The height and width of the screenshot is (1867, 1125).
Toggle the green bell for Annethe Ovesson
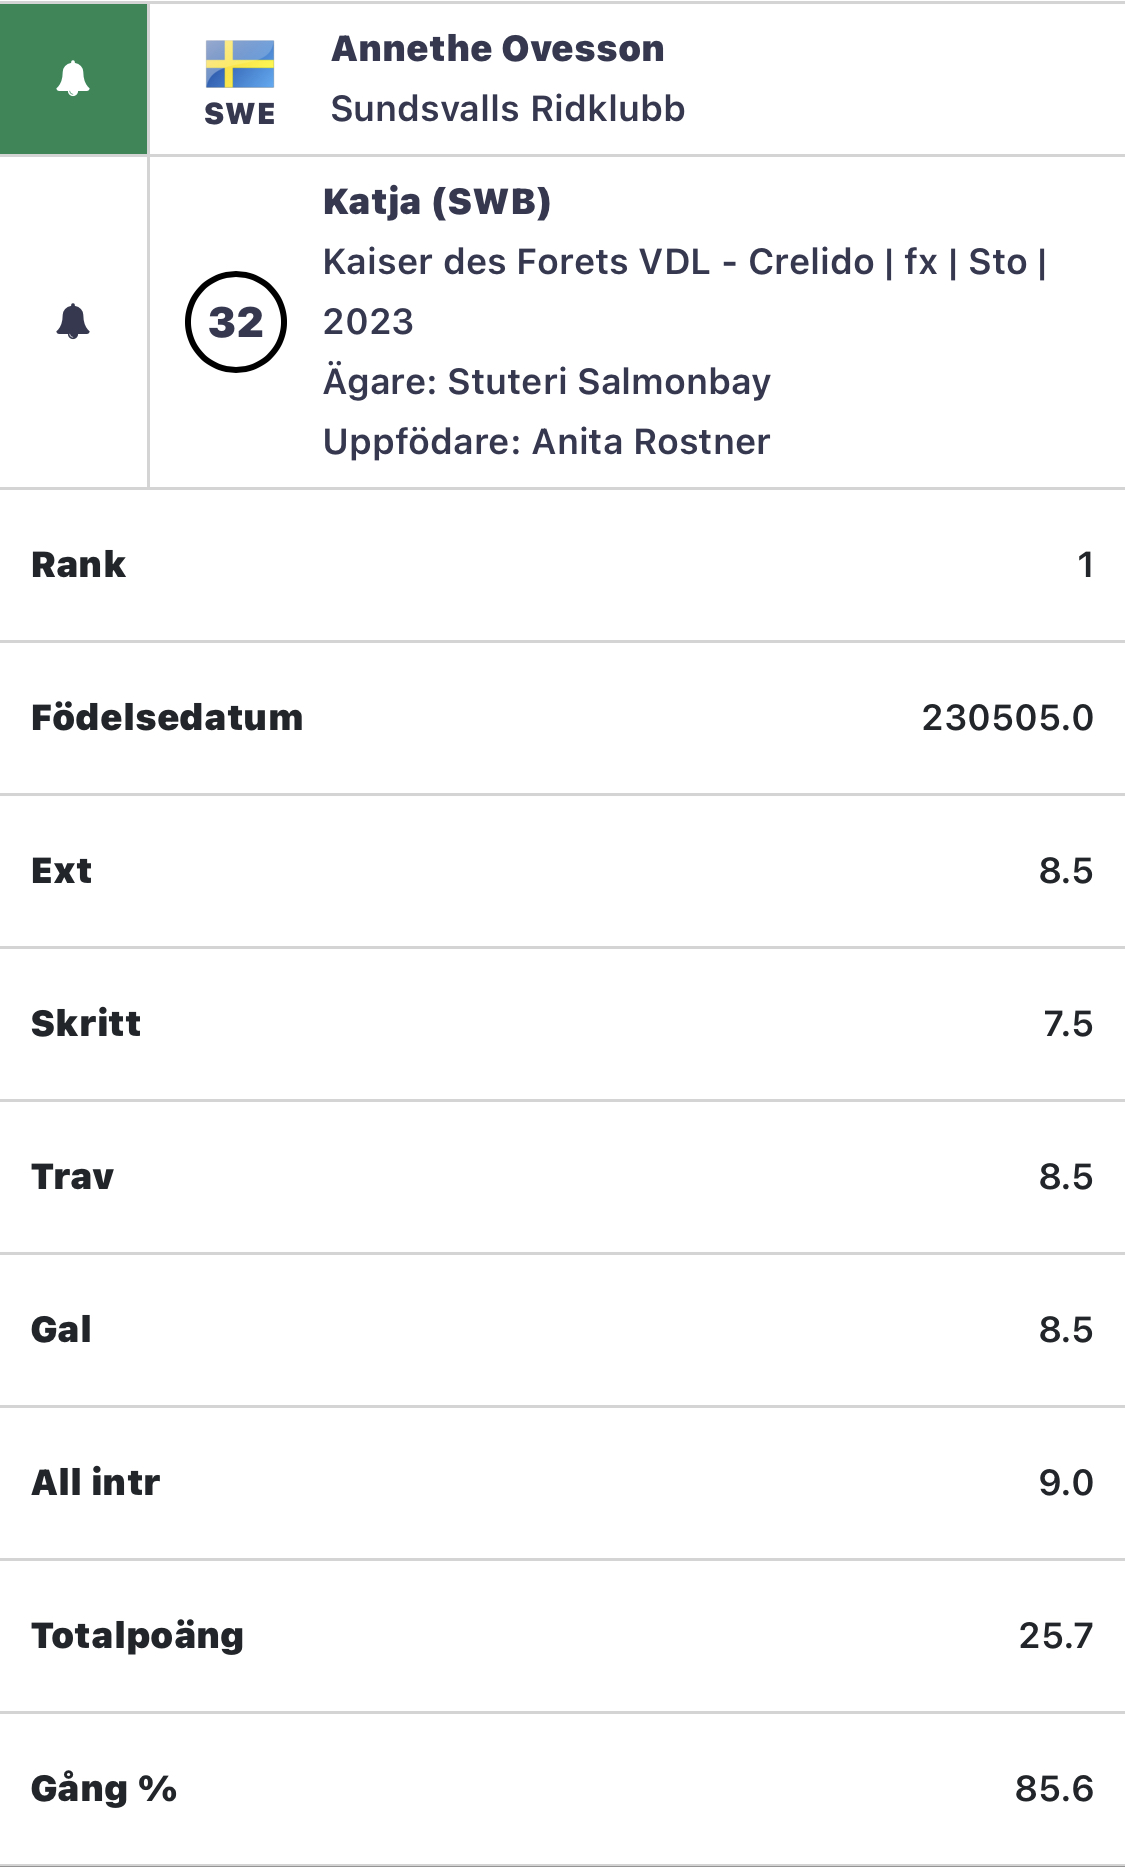pyautogui.click(x=73, y=79)
